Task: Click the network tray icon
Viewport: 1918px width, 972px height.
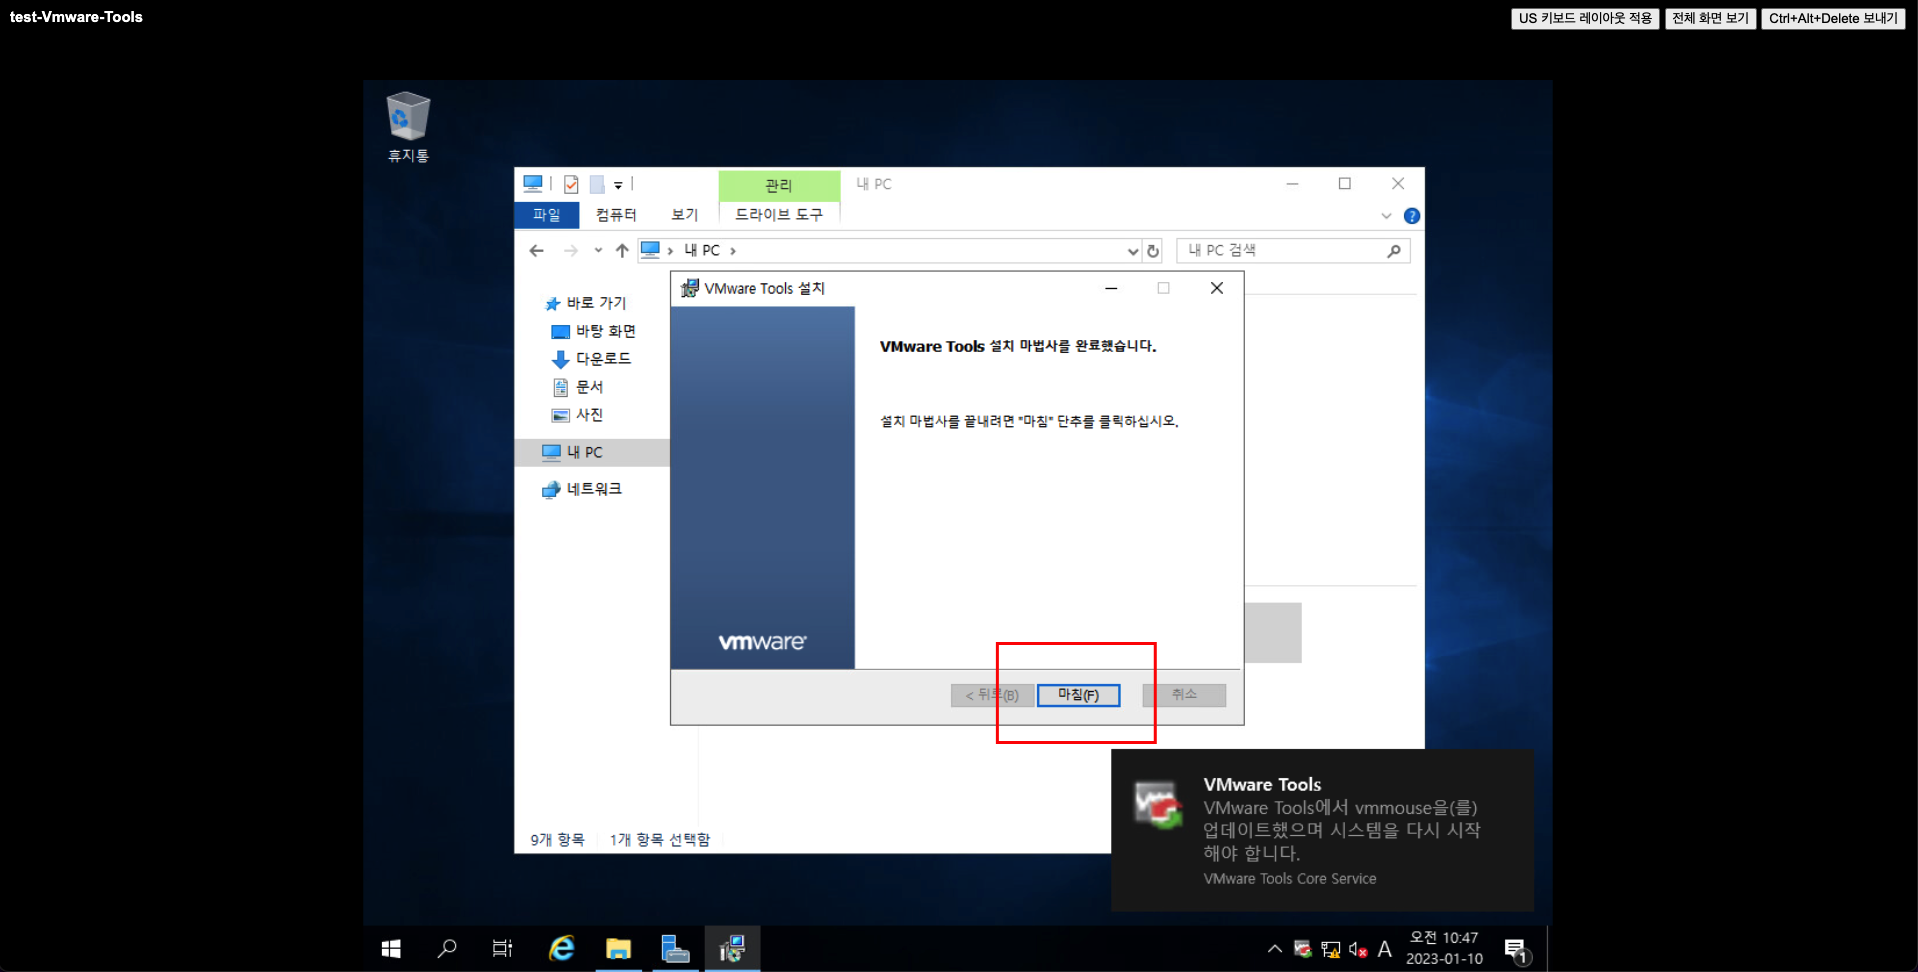Action: (1330, 949)
